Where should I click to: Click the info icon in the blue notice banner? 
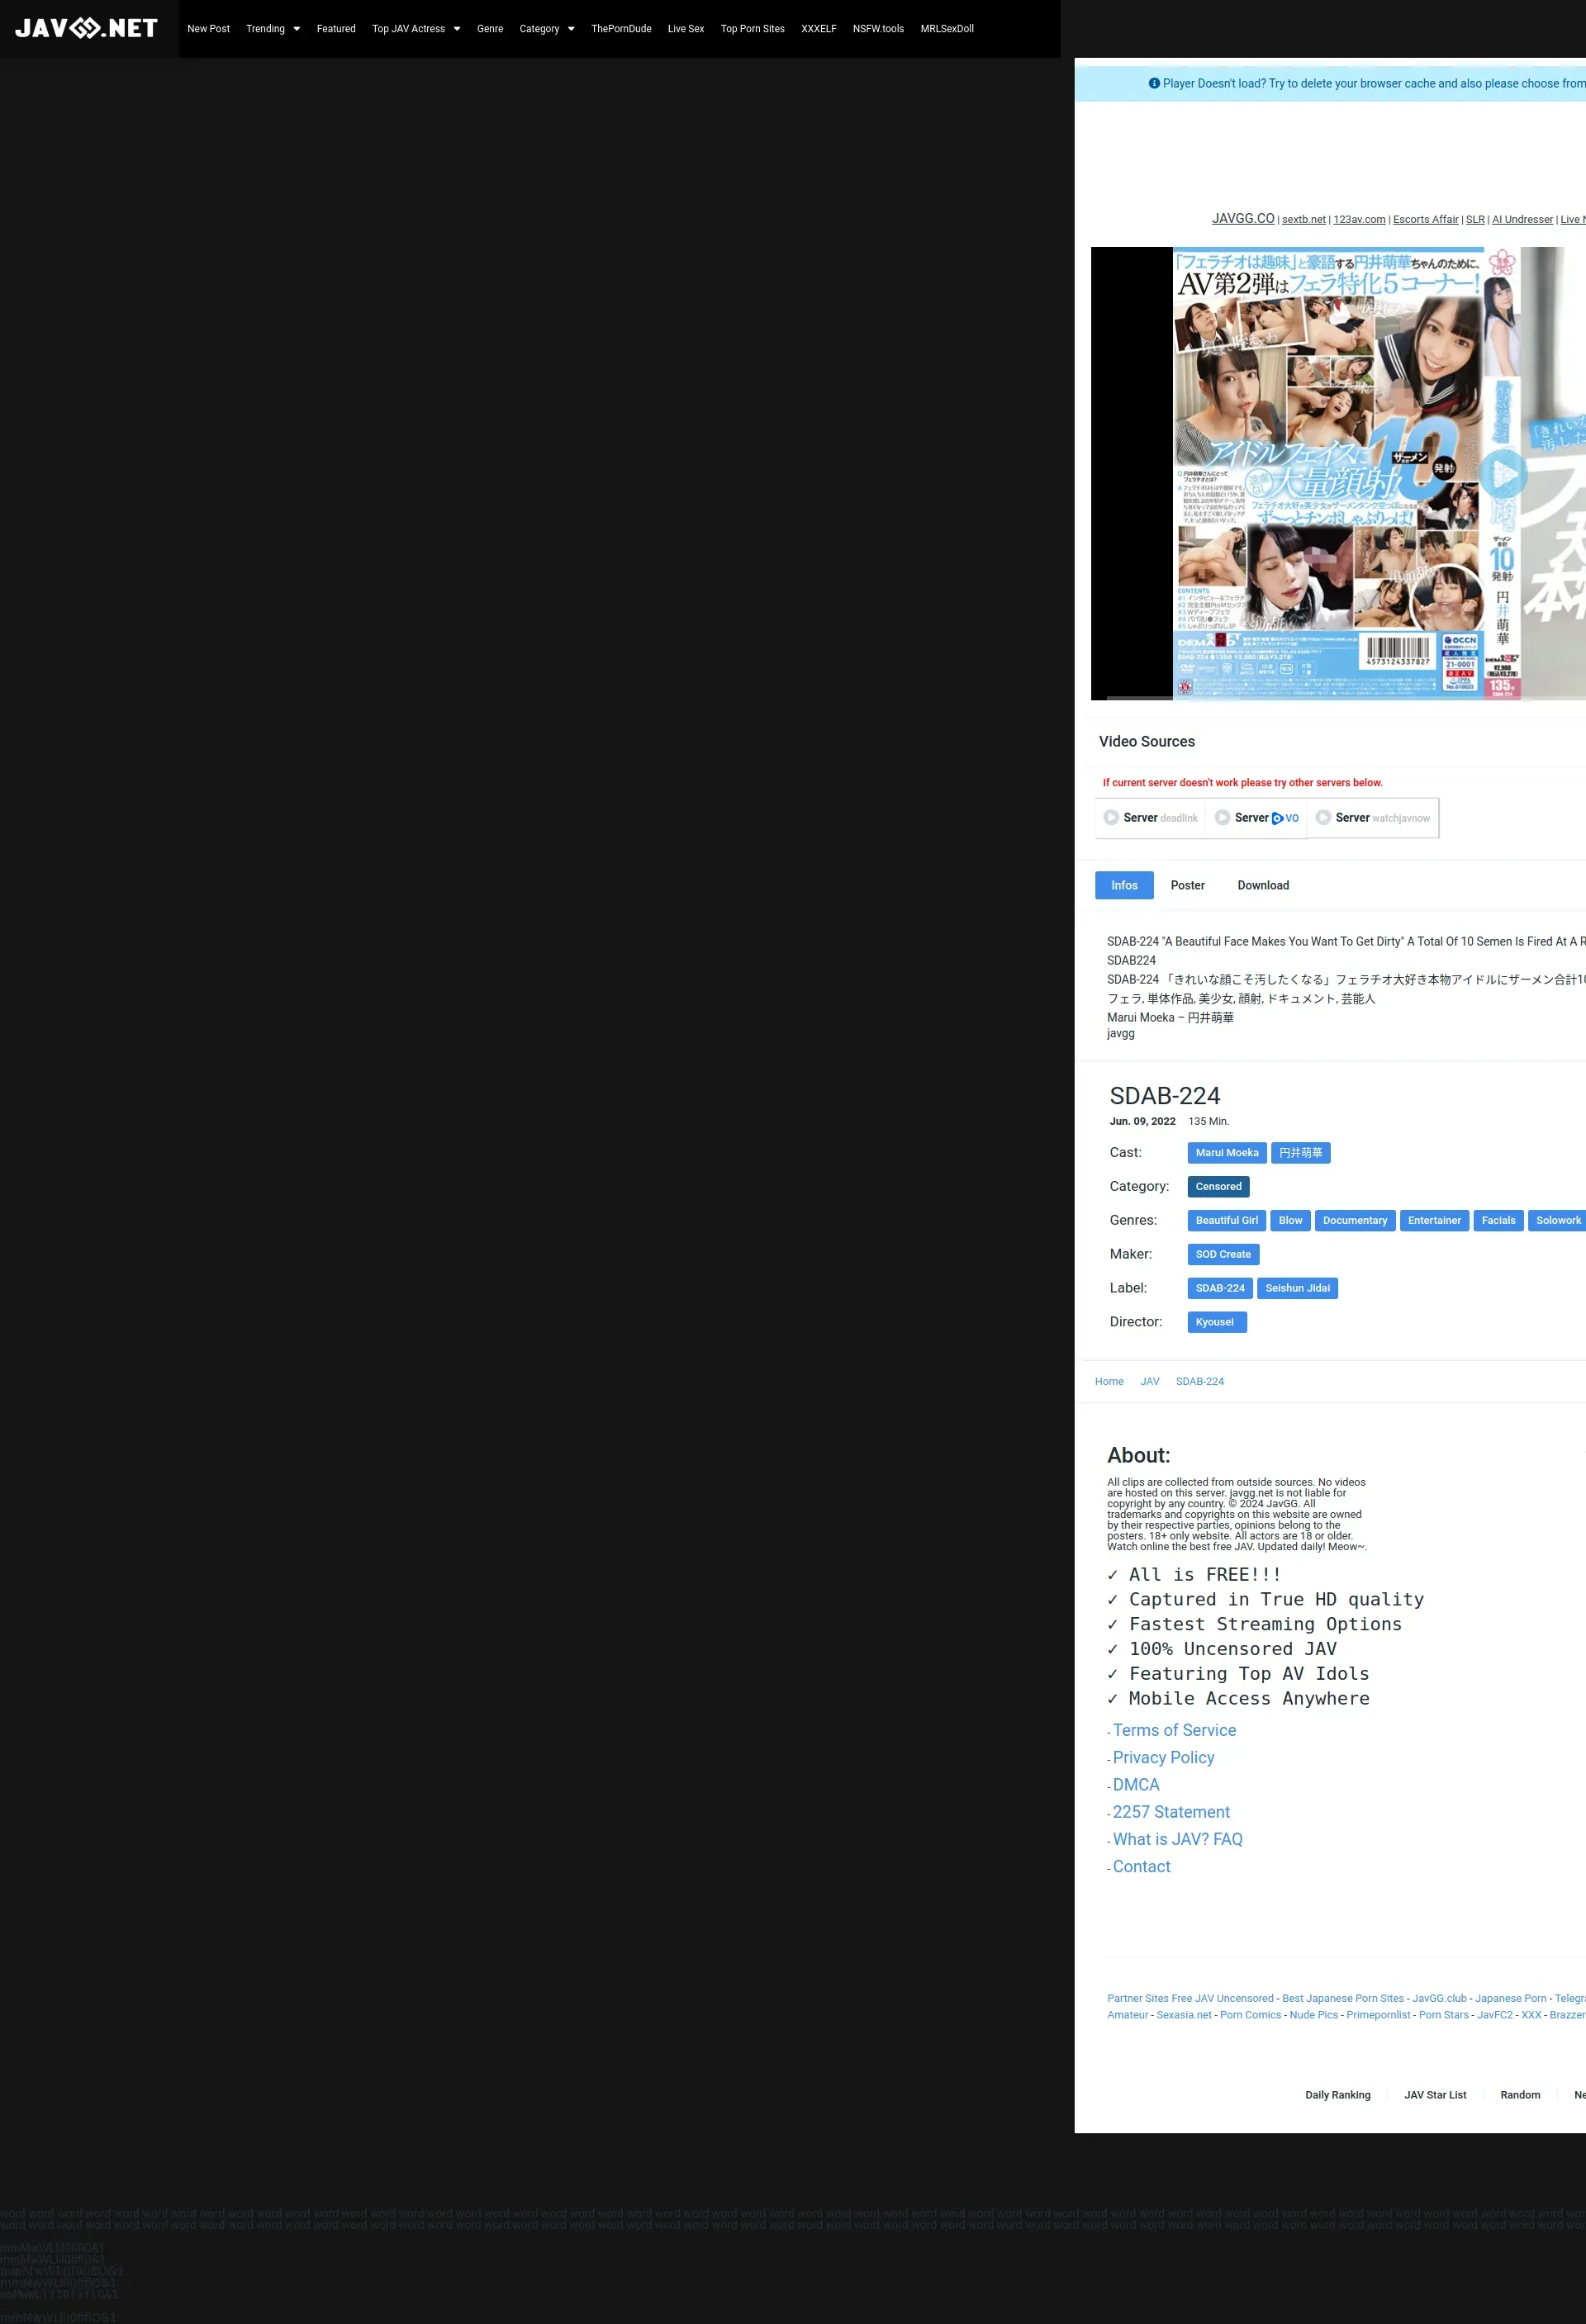(x=1154, y=84)
